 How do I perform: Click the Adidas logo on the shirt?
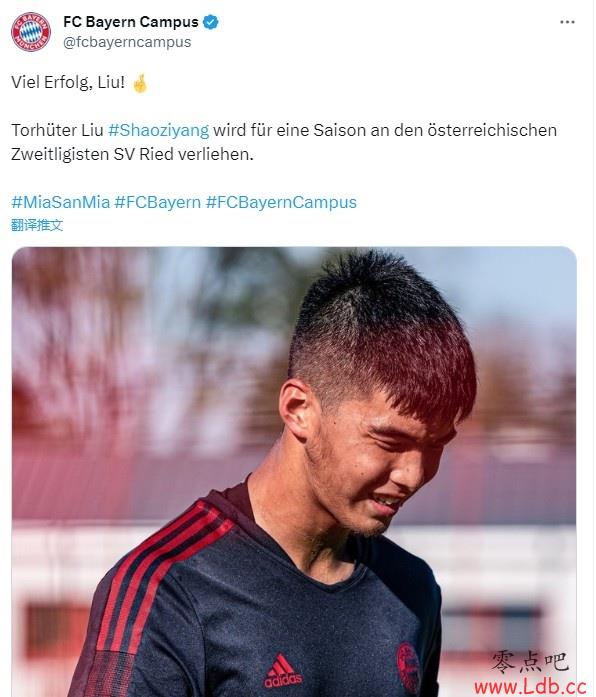tap(283, 671)
